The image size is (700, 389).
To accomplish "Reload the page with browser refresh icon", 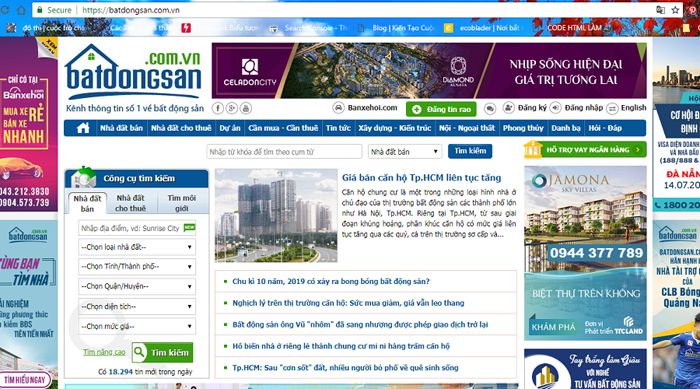I will [x=4, y=10].
